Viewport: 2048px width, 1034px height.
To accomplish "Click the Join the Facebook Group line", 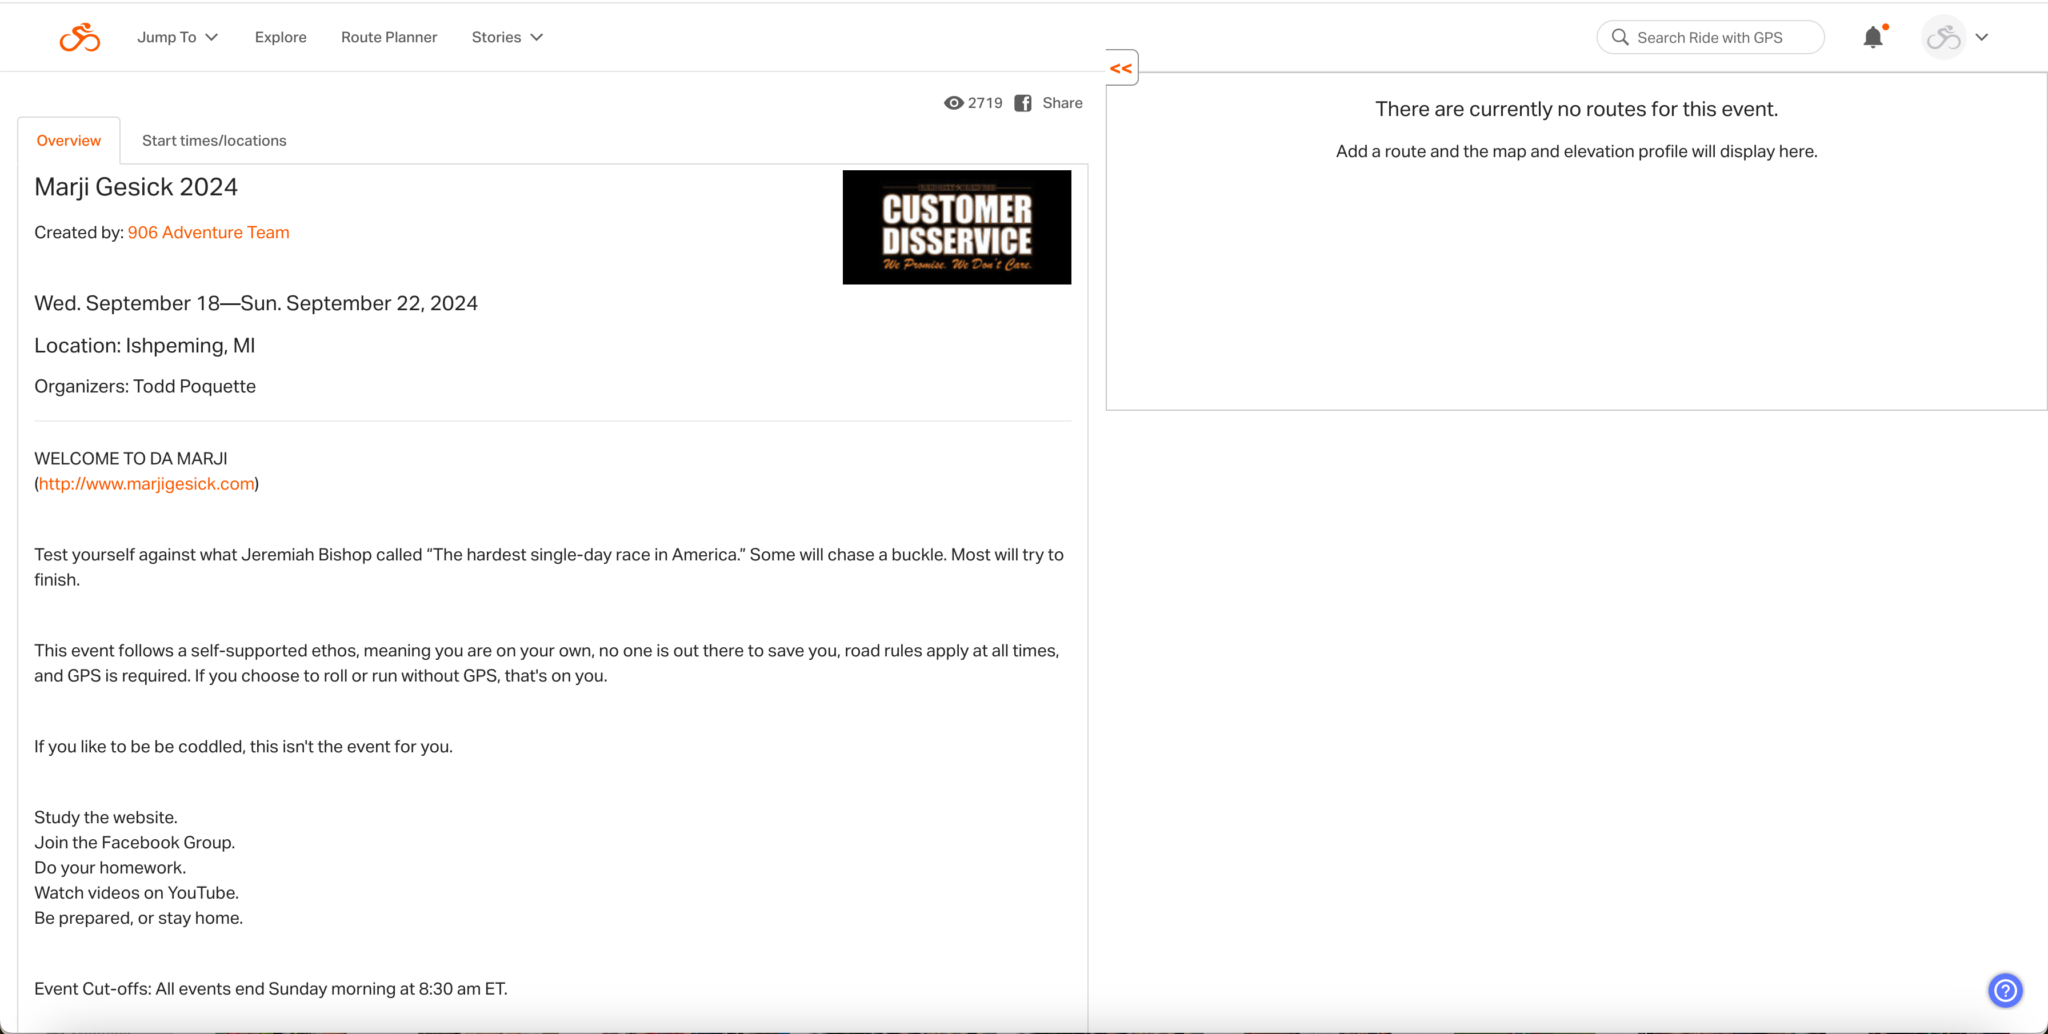I will (135, 843).
